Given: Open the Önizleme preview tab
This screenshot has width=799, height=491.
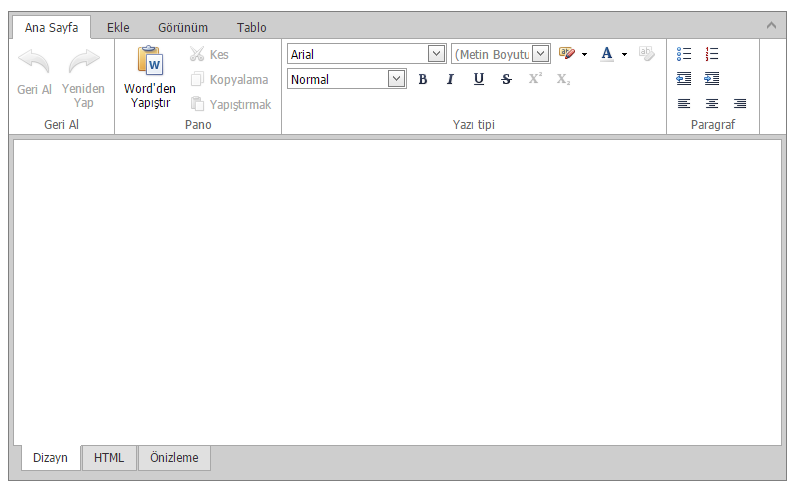Looking at the screenshot, I should point(174,457).
